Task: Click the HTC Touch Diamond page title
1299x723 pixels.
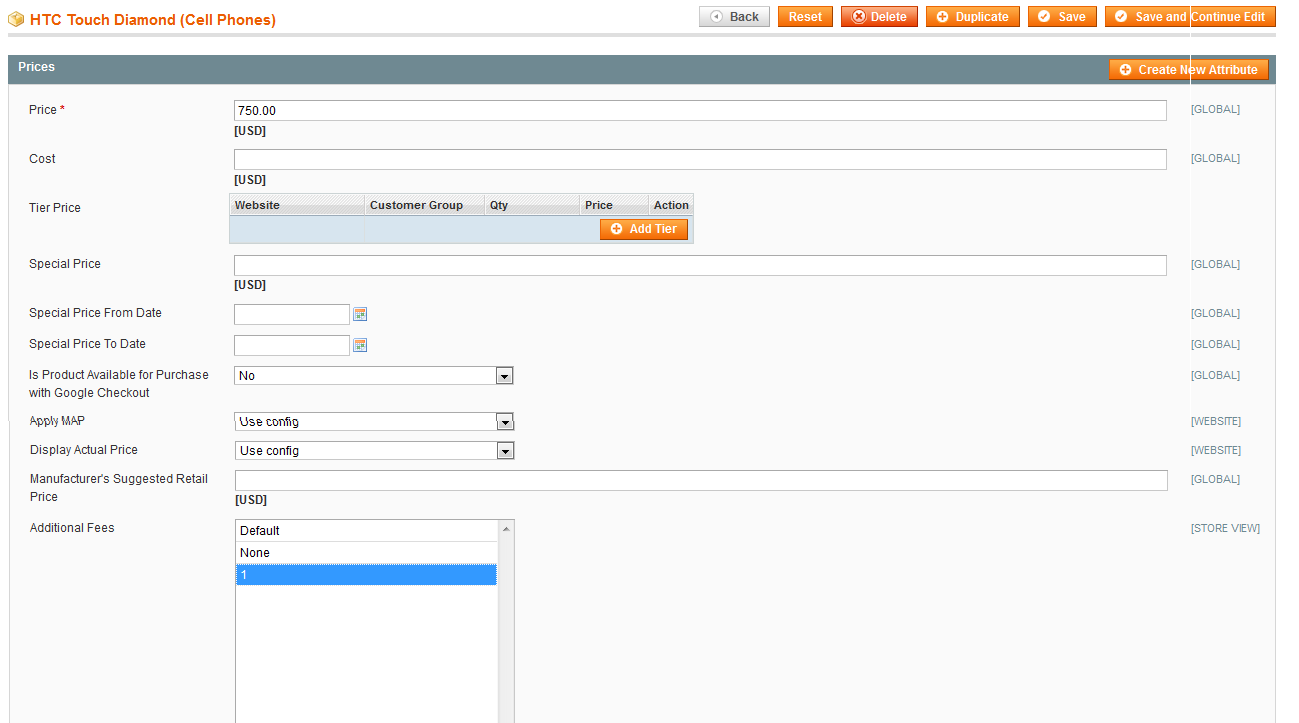Action: pos(152,20)
